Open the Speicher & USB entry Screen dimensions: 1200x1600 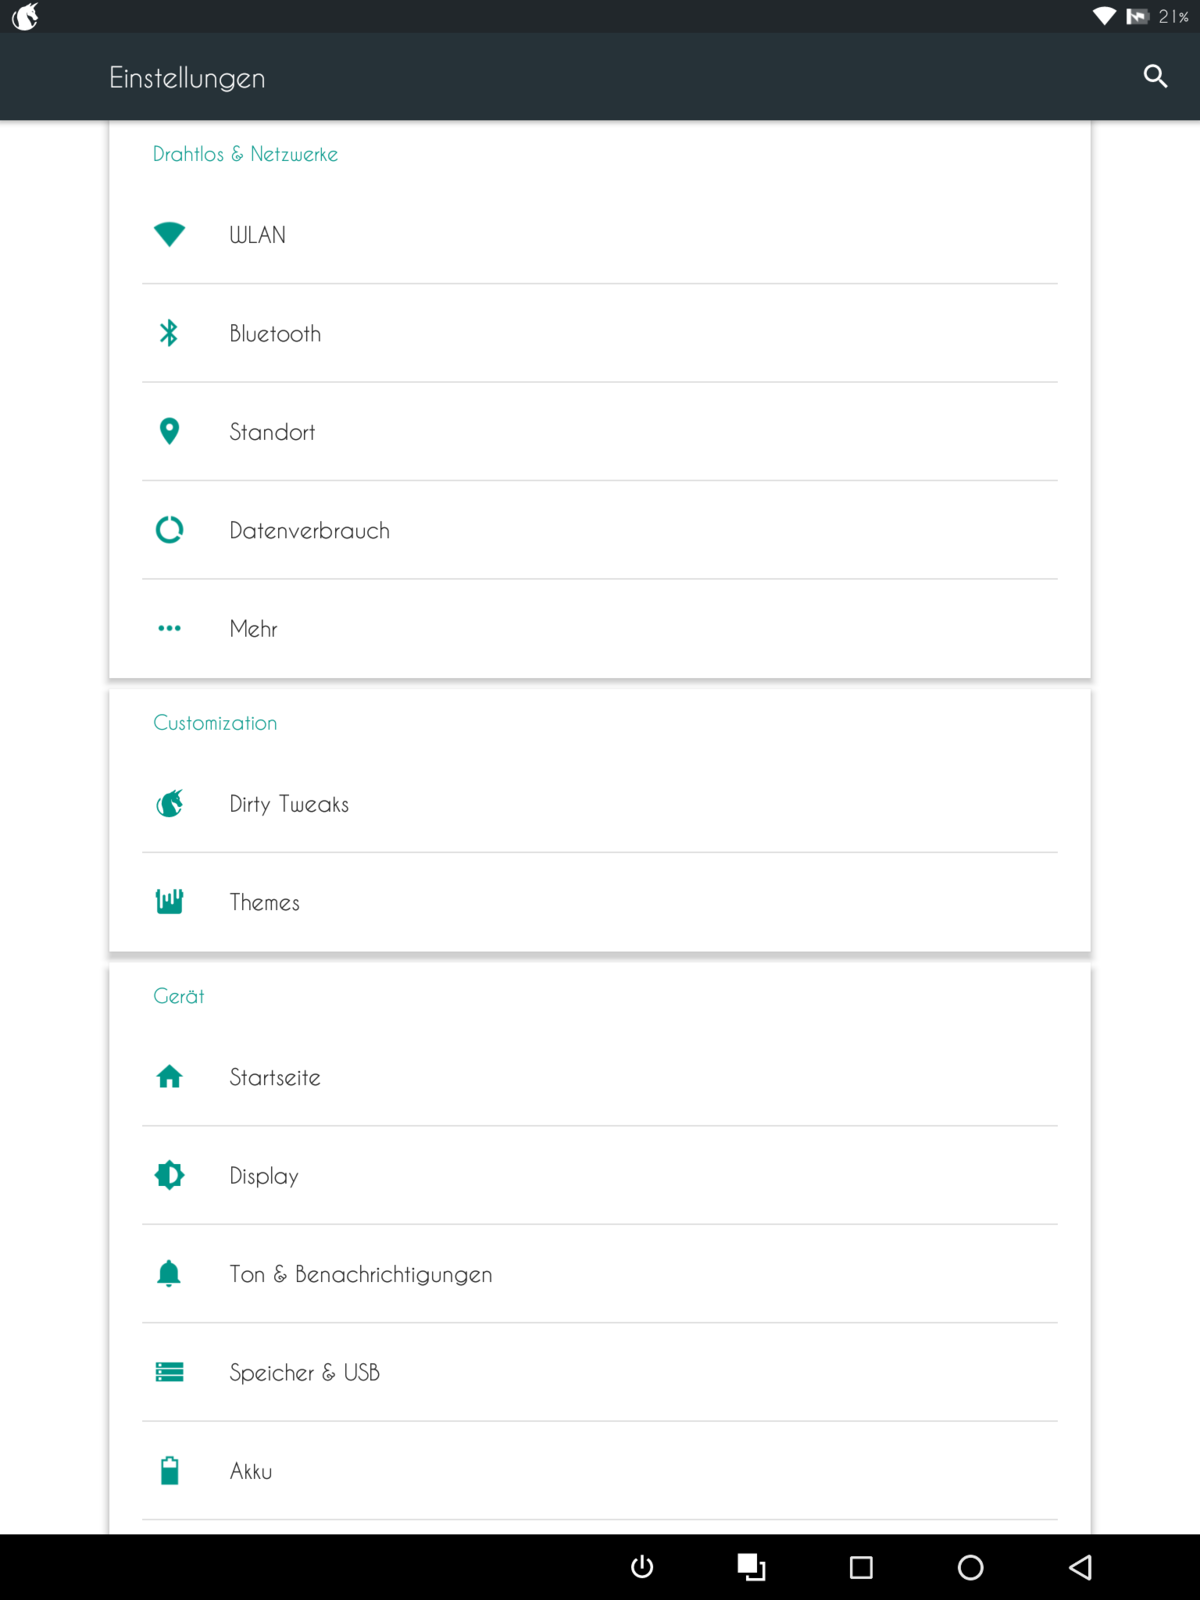tap(304, 1372)
